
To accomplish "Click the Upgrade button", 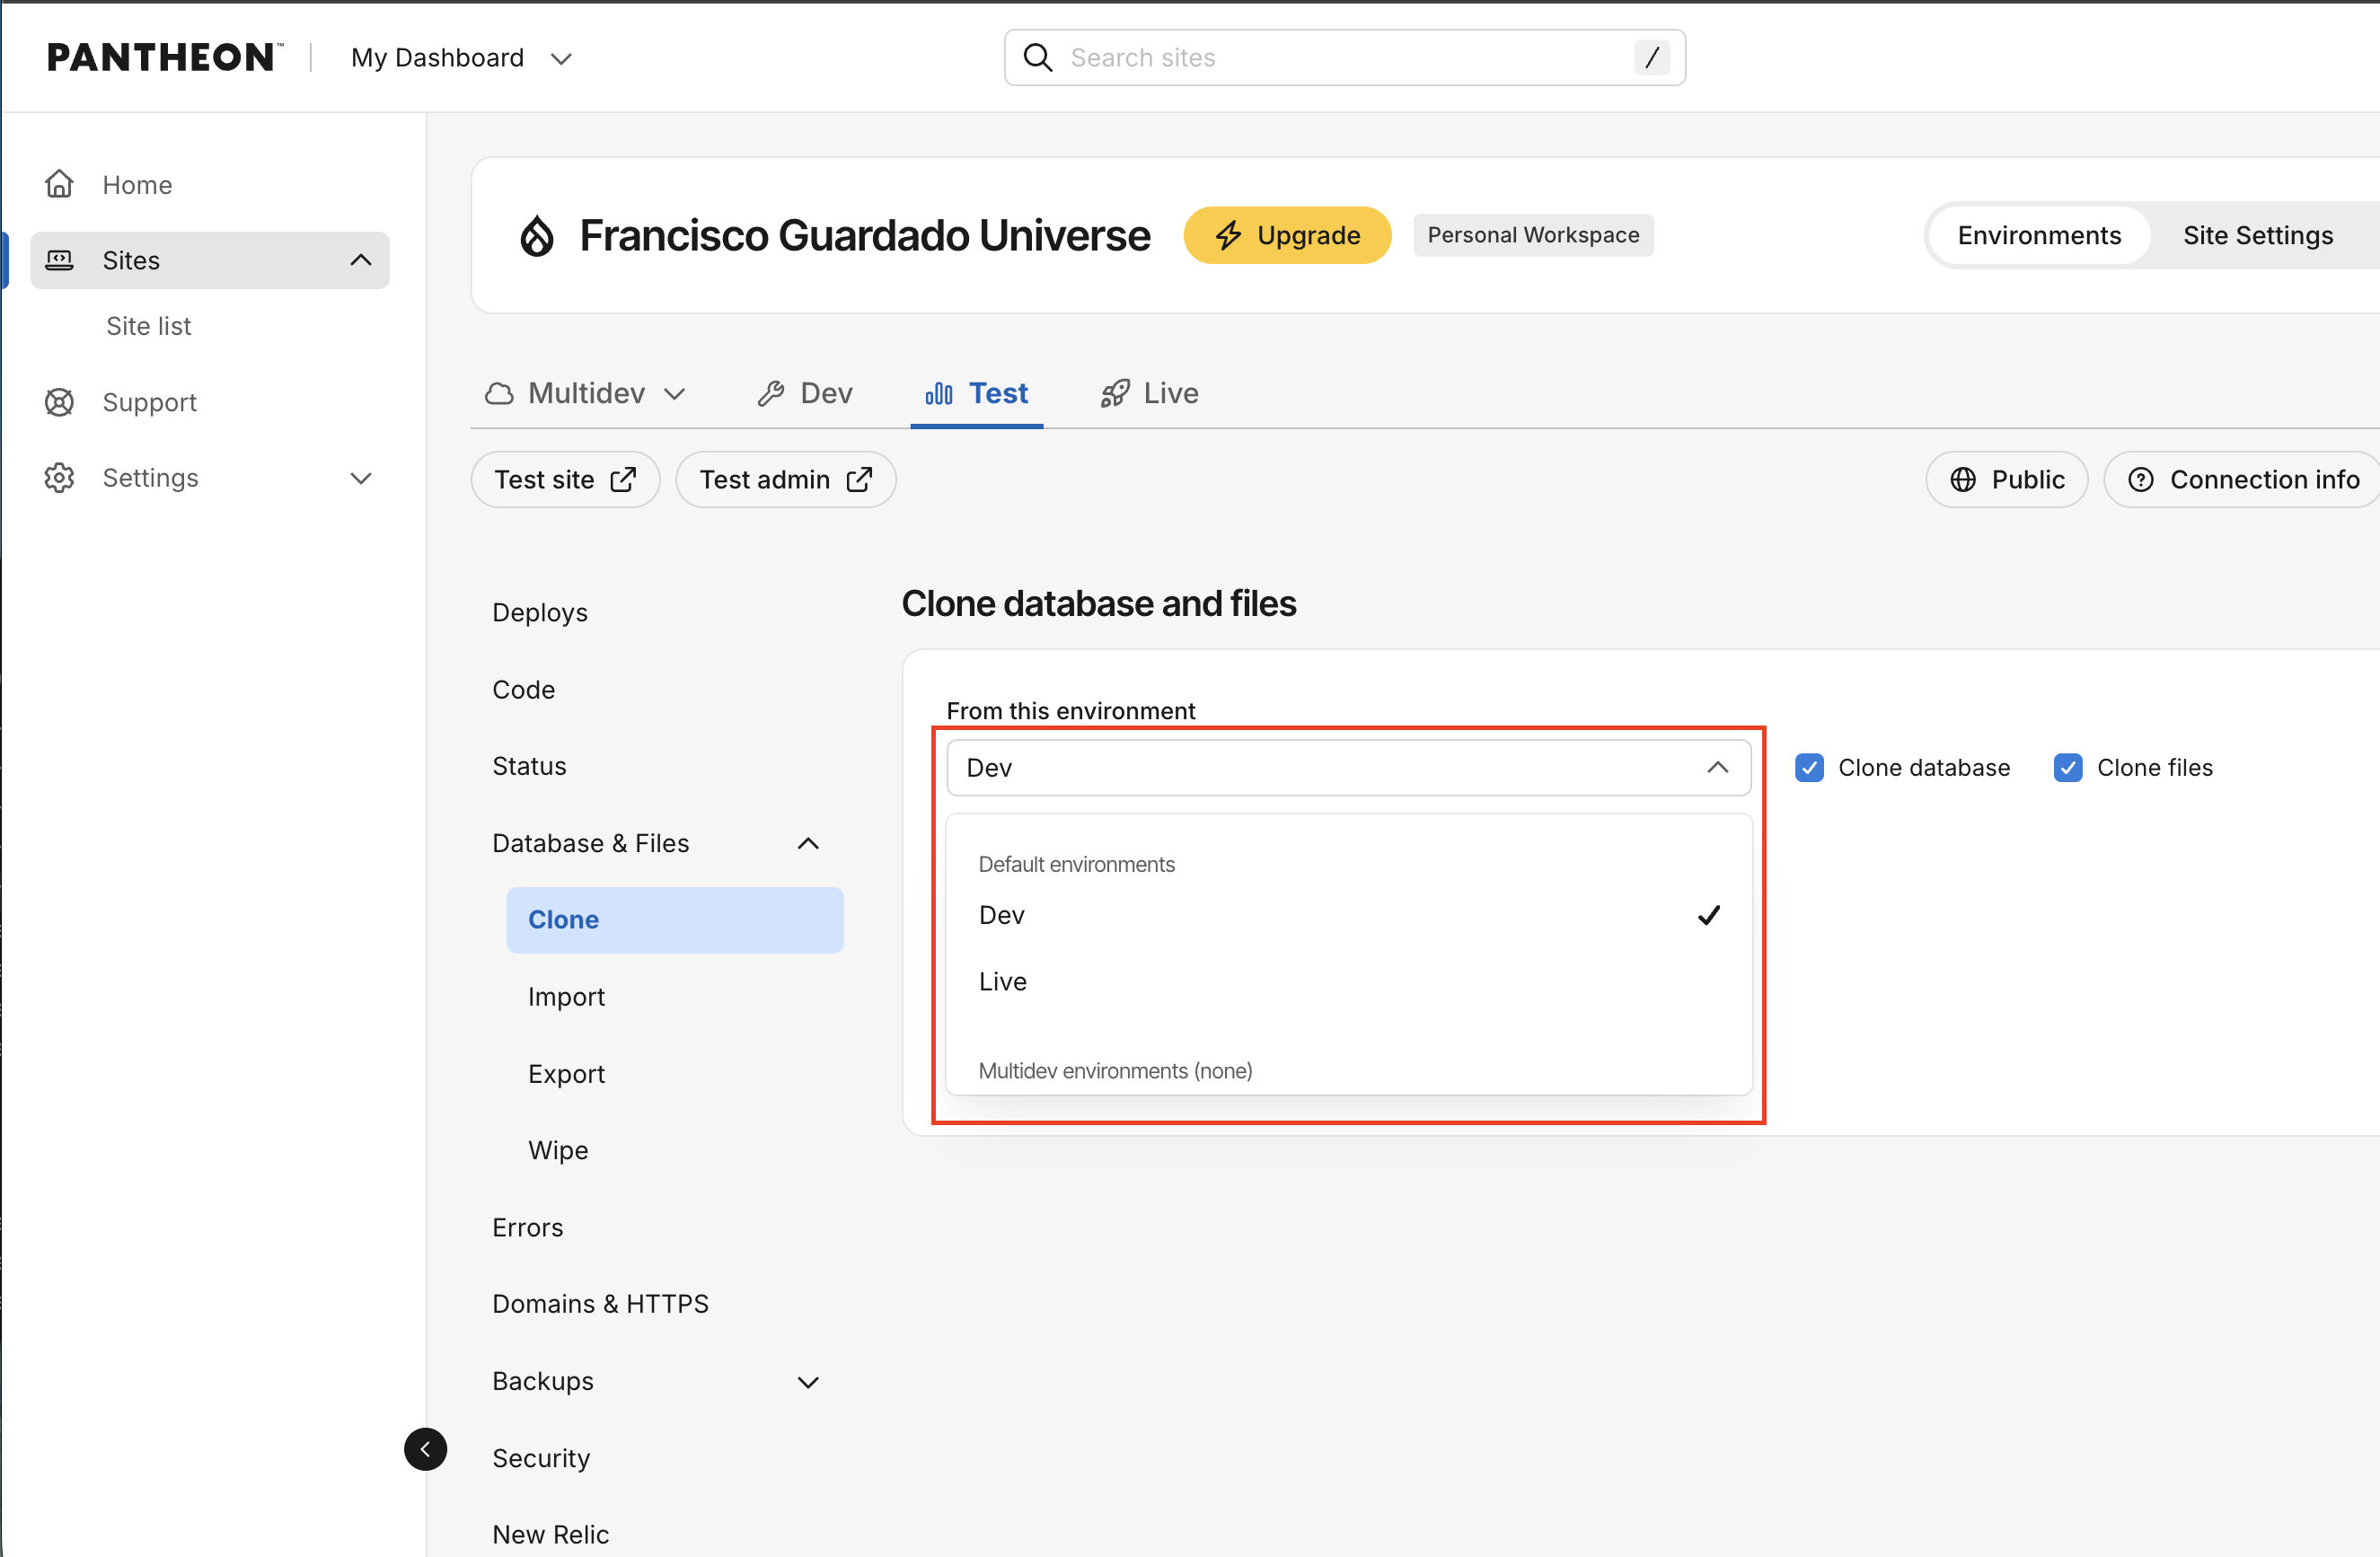I will point(1287,235).
